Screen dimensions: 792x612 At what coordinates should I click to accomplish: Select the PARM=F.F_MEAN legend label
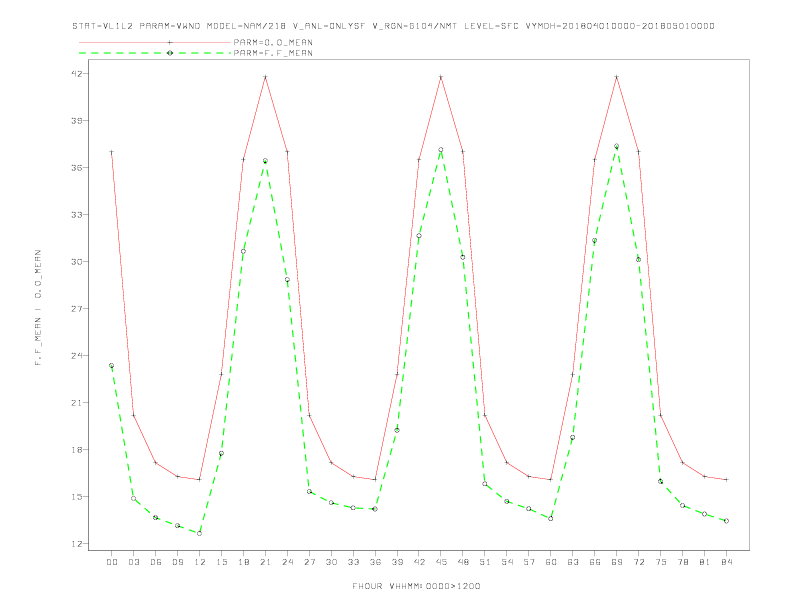pos(273,53)
